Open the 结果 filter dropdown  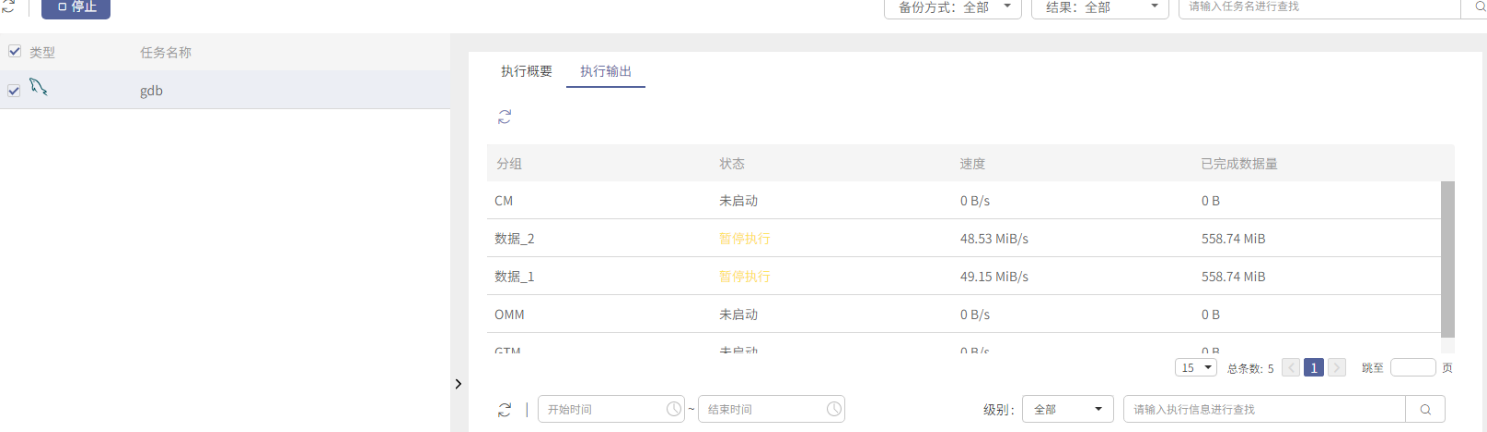1100,7
